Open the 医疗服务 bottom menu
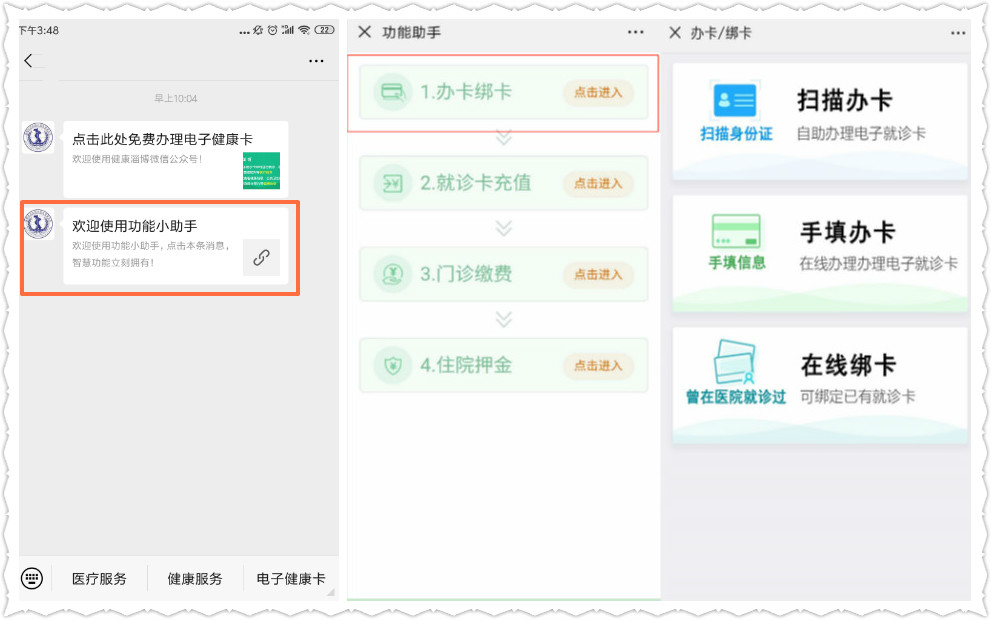This screenshot has height=620, width=991. click(99, 578)
